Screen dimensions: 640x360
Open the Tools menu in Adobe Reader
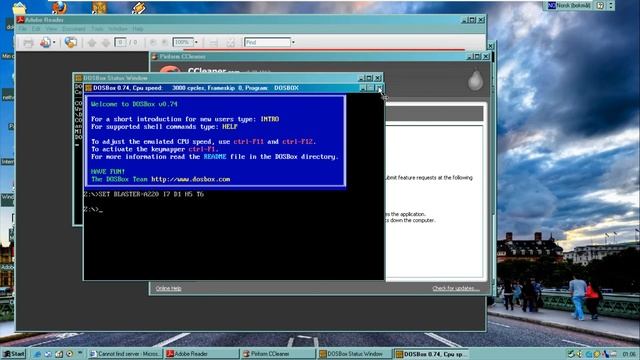(97, 29)
